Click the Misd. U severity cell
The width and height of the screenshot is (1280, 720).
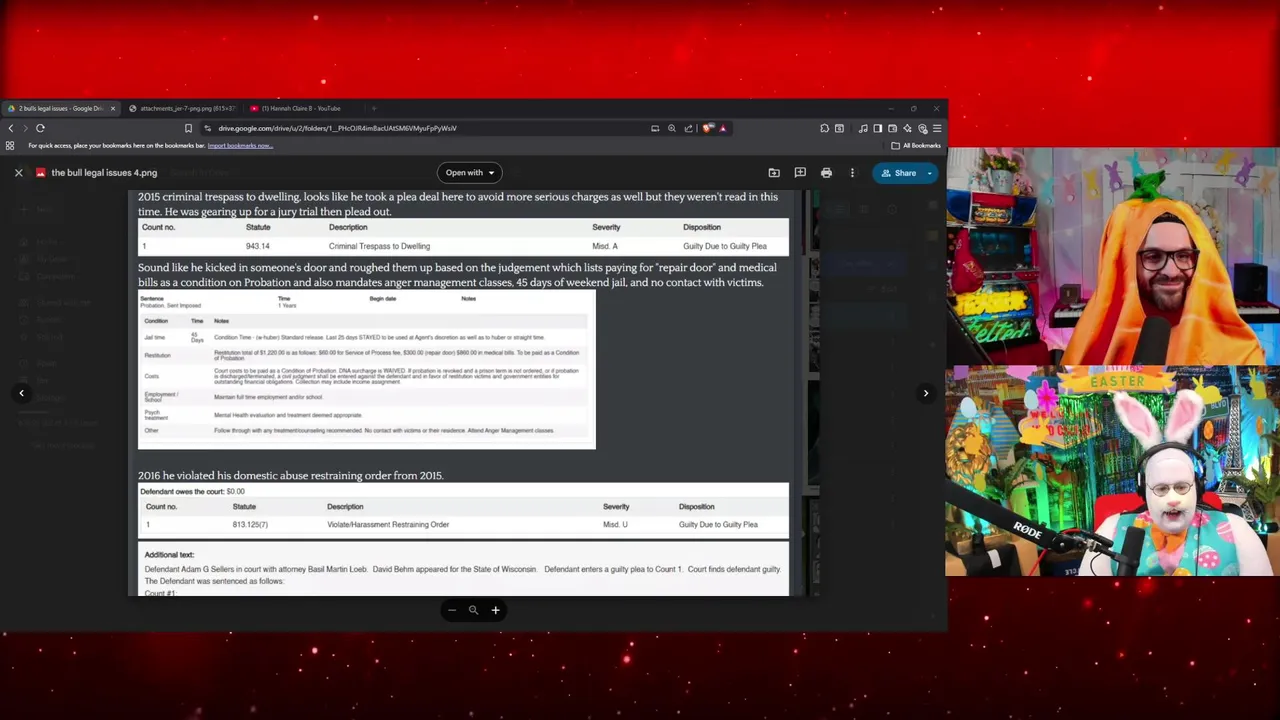[616, 524]
